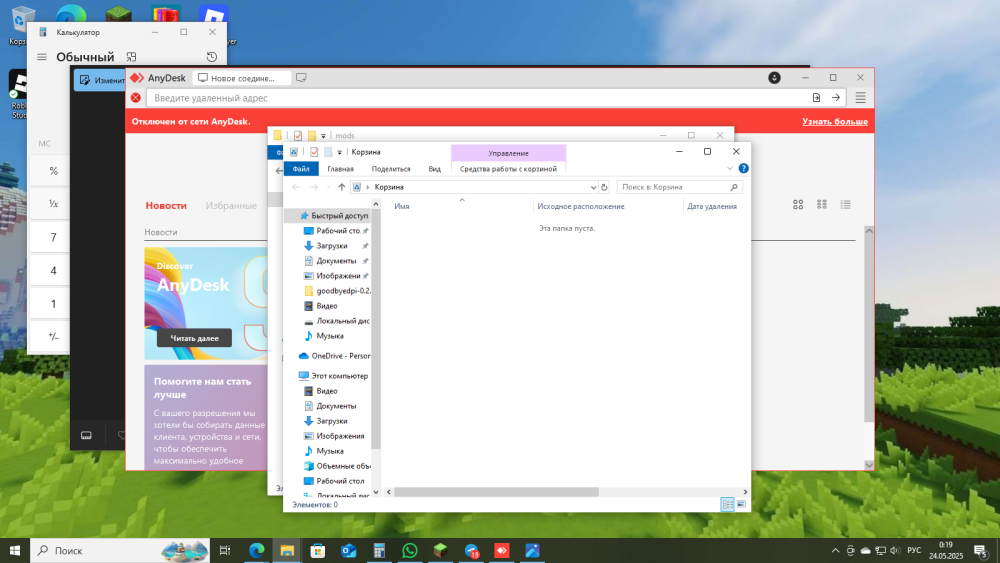Click calculator plus-minus key
This screenshot has width=1000, height=563.
[54, 336]
